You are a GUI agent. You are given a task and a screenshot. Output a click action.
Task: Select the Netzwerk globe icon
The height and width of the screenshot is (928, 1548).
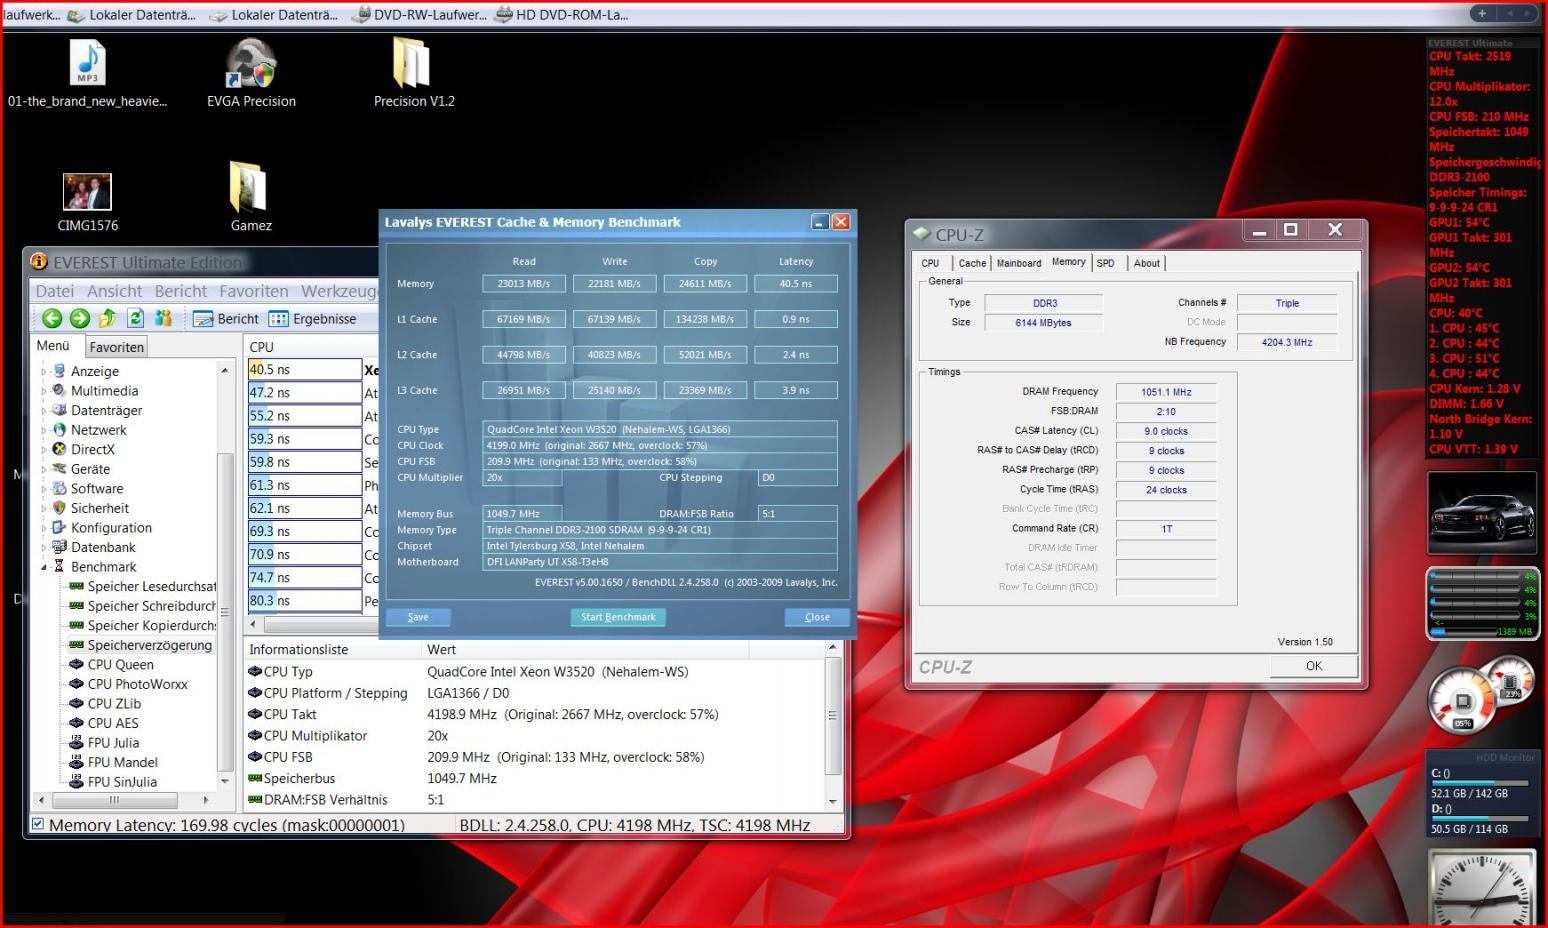[x=59, y=429]
